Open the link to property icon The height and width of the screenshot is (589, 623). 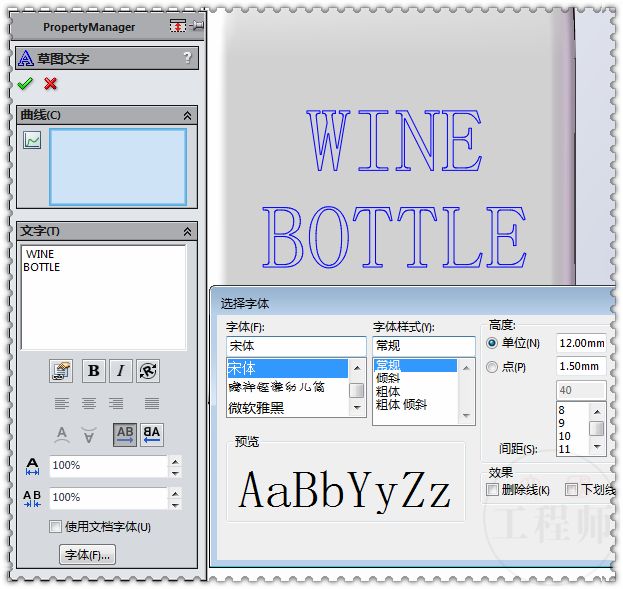point(62,371)
